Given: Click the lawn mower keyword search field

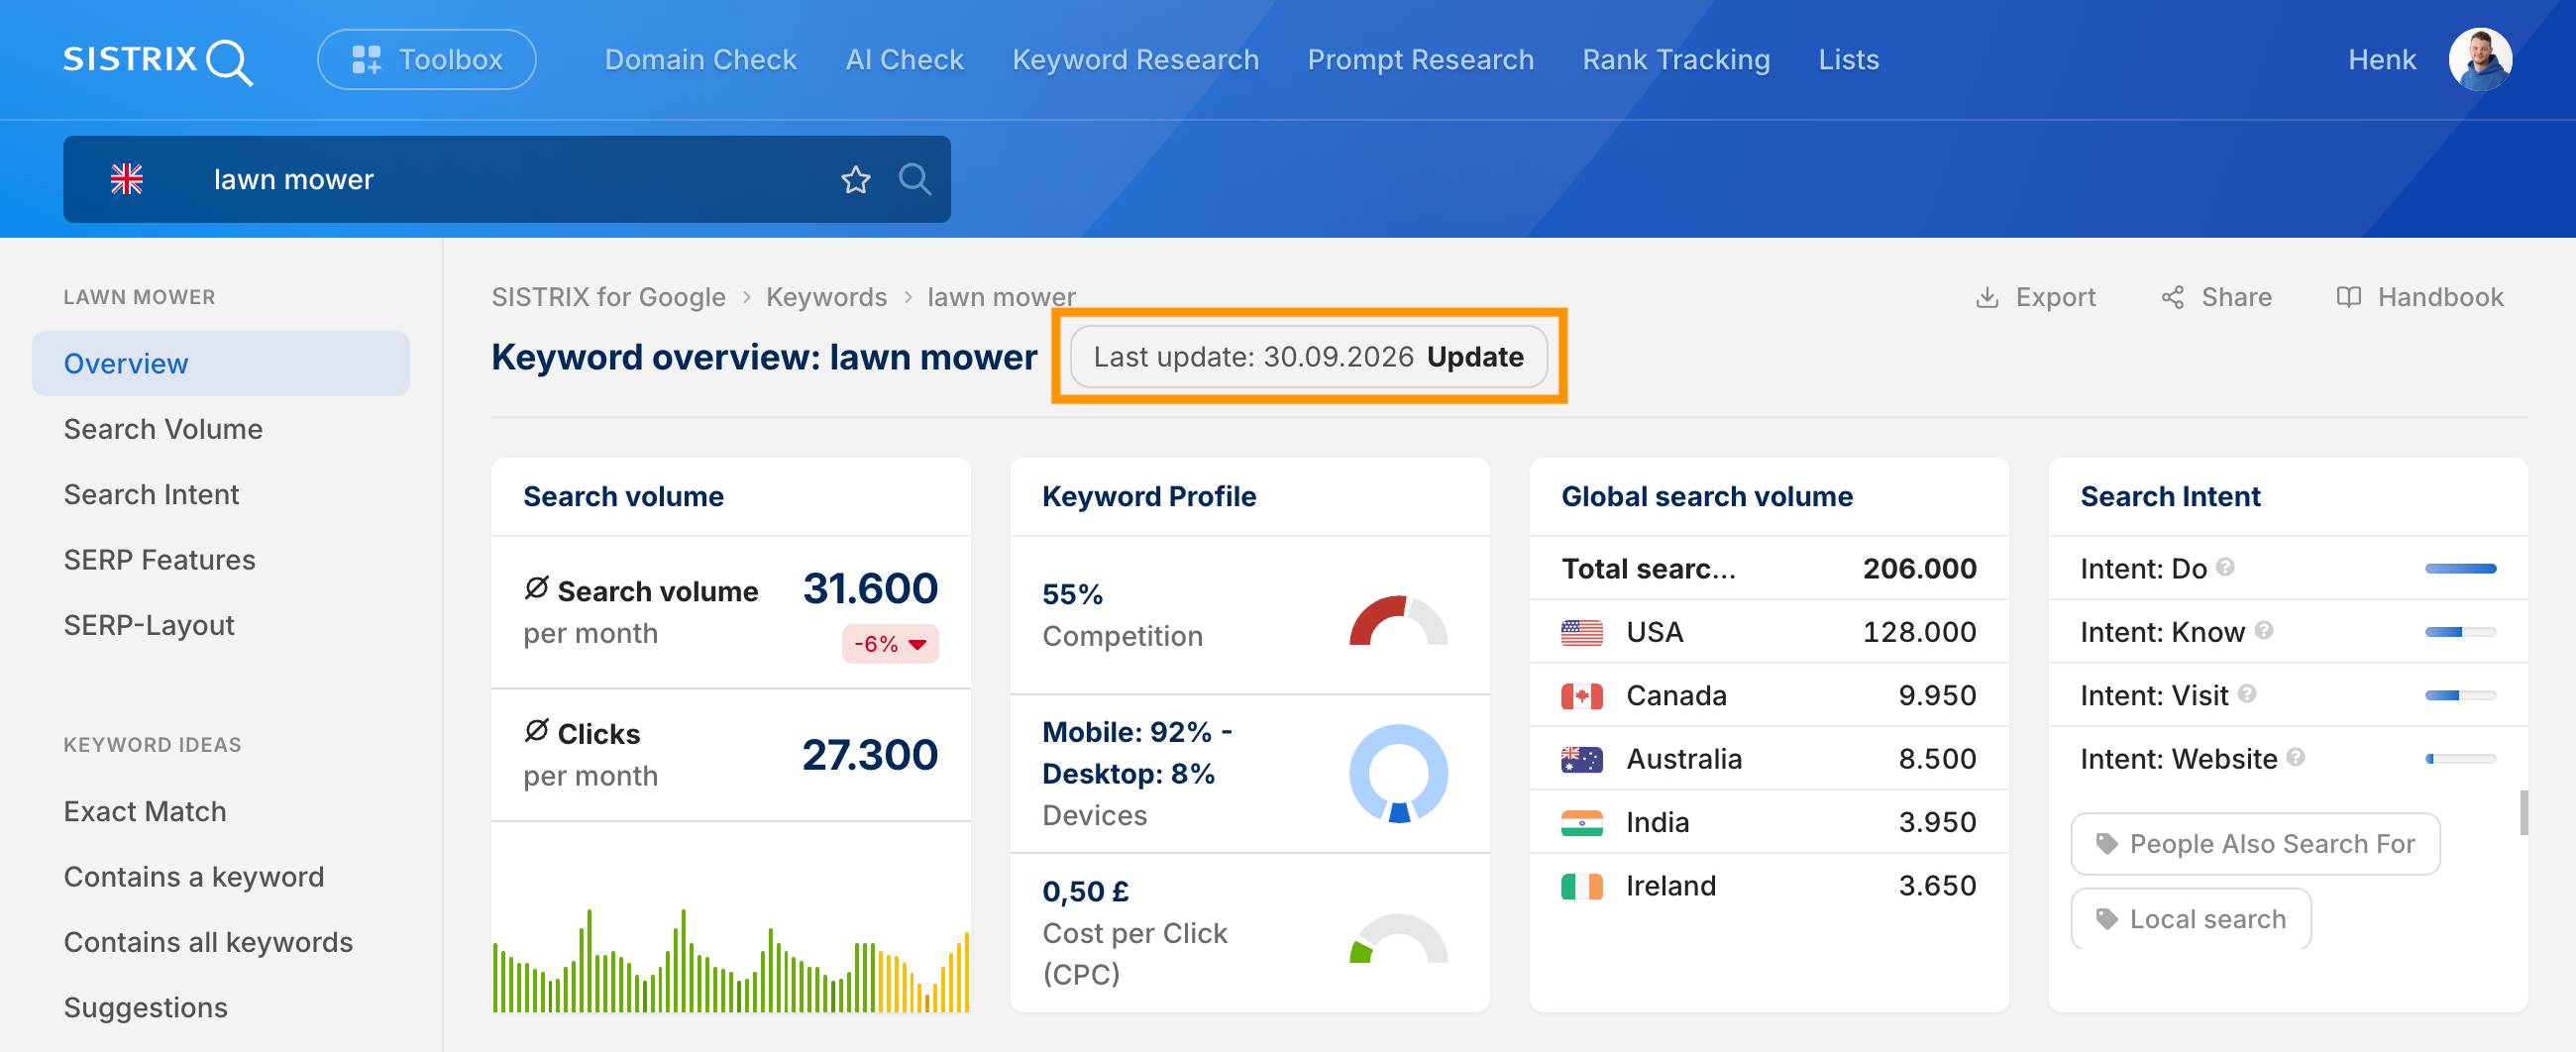Looking at the screenshot, I should [x=506, y=179].
